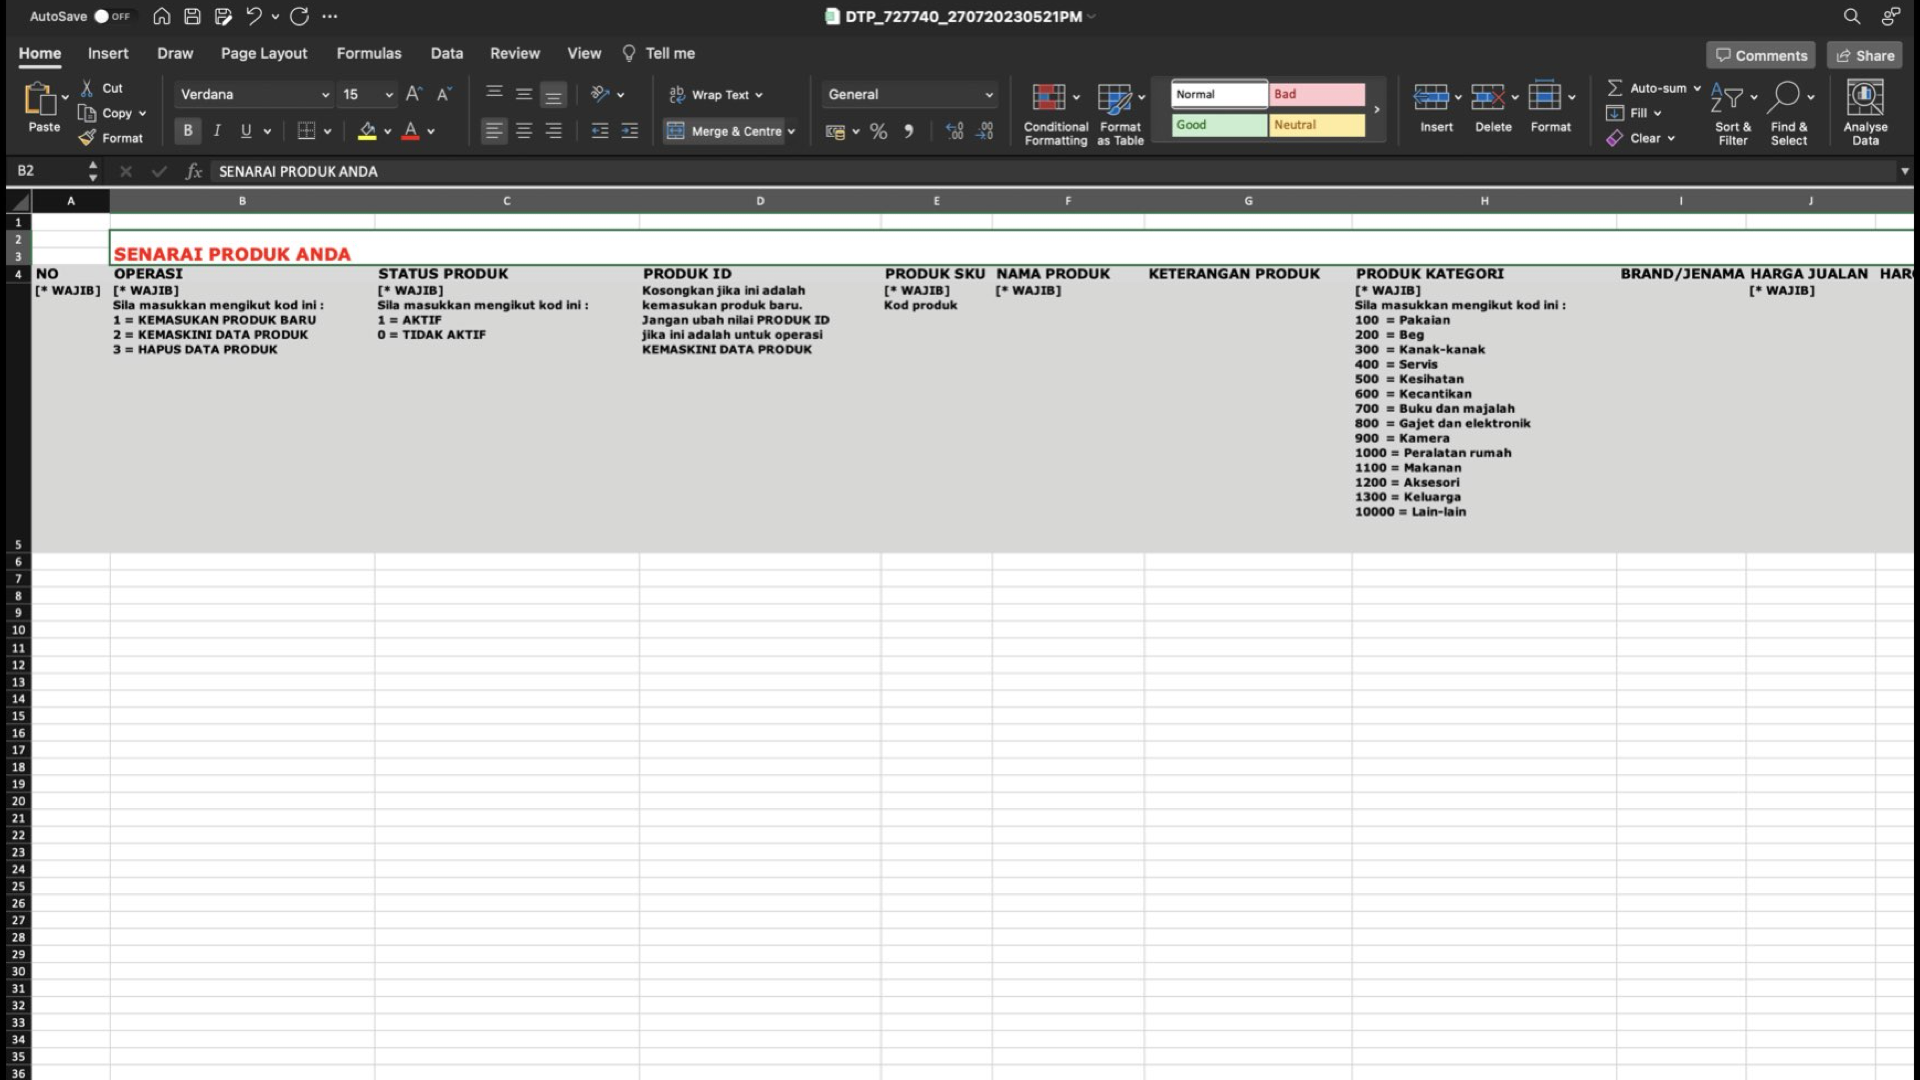Screen dimensions: 1920x1080
Task: Open the Insert ribbon tab
Action: point(108,53)
